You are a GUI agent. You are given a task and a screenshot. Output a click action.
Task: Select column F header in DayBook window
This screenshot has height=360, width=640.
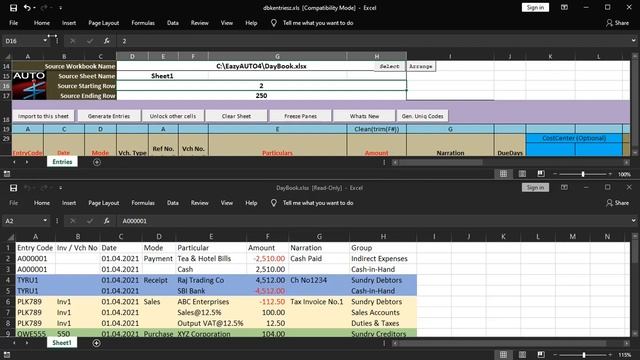pyautogui.click(x=267, y=237)
